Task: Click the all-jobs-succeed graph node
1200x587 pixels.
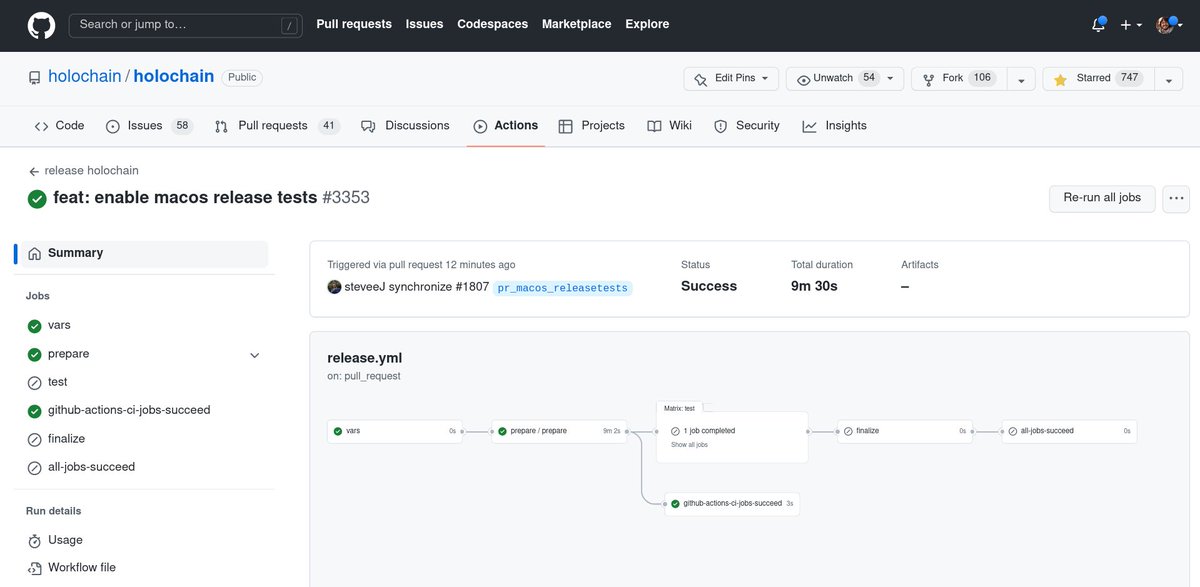Action: tap(1069, 431)
